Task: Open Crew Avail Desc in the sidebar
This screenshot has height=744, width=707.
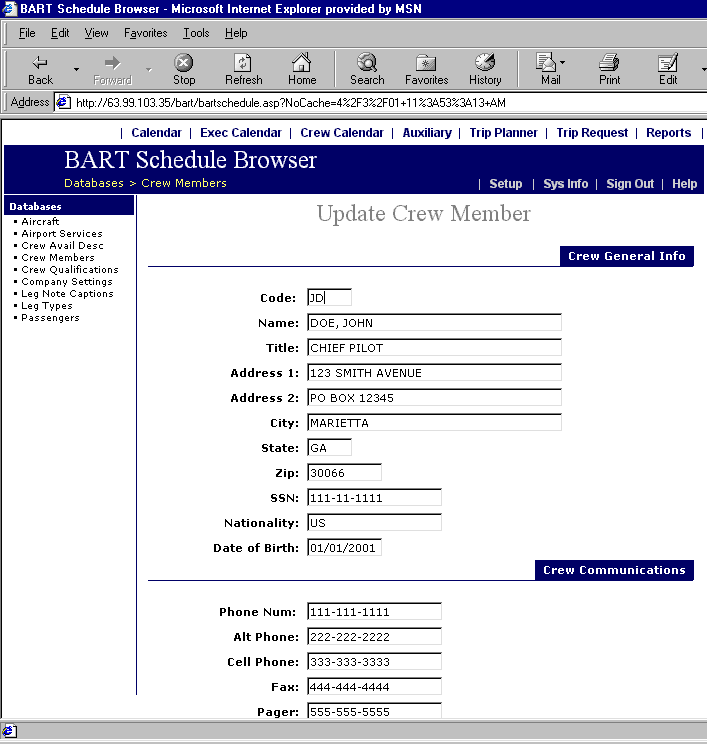Action: [62, 245]
